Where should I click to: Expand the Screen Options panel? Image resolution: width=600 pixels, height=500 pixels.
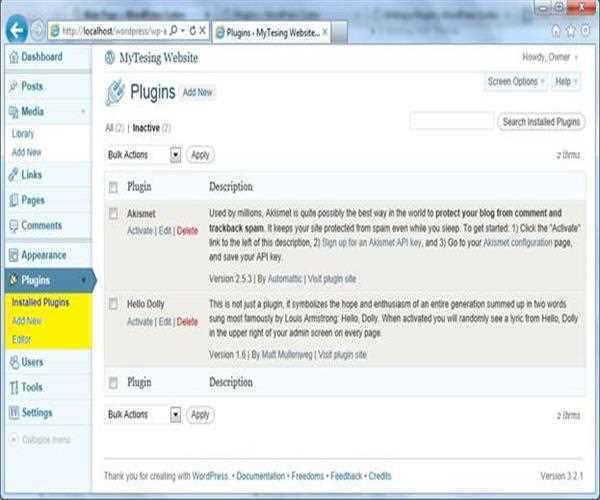point(516,81)
